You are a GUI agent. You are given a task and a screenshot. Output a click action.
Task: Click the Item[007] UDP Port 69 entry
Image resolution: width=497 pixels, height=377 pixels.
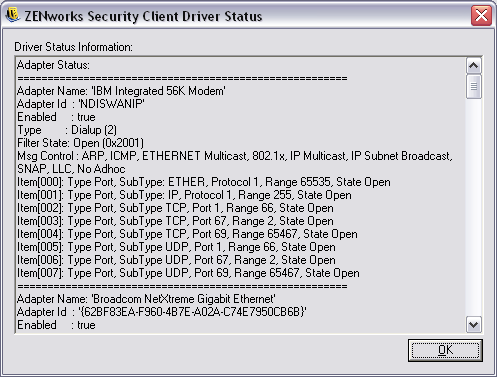click(188, 273)
